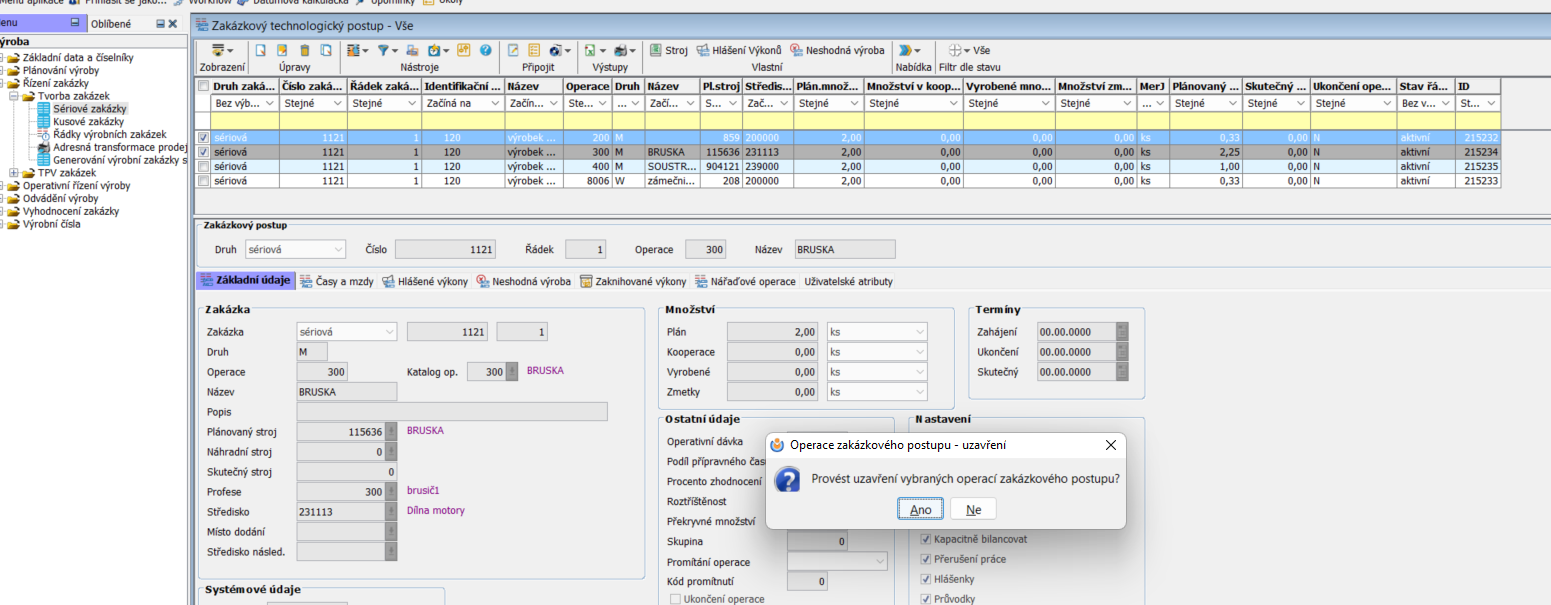Click the funnel filter icon in Nástroje
The width and height of the screenshot is (1551, 605).
coord(383,50)
